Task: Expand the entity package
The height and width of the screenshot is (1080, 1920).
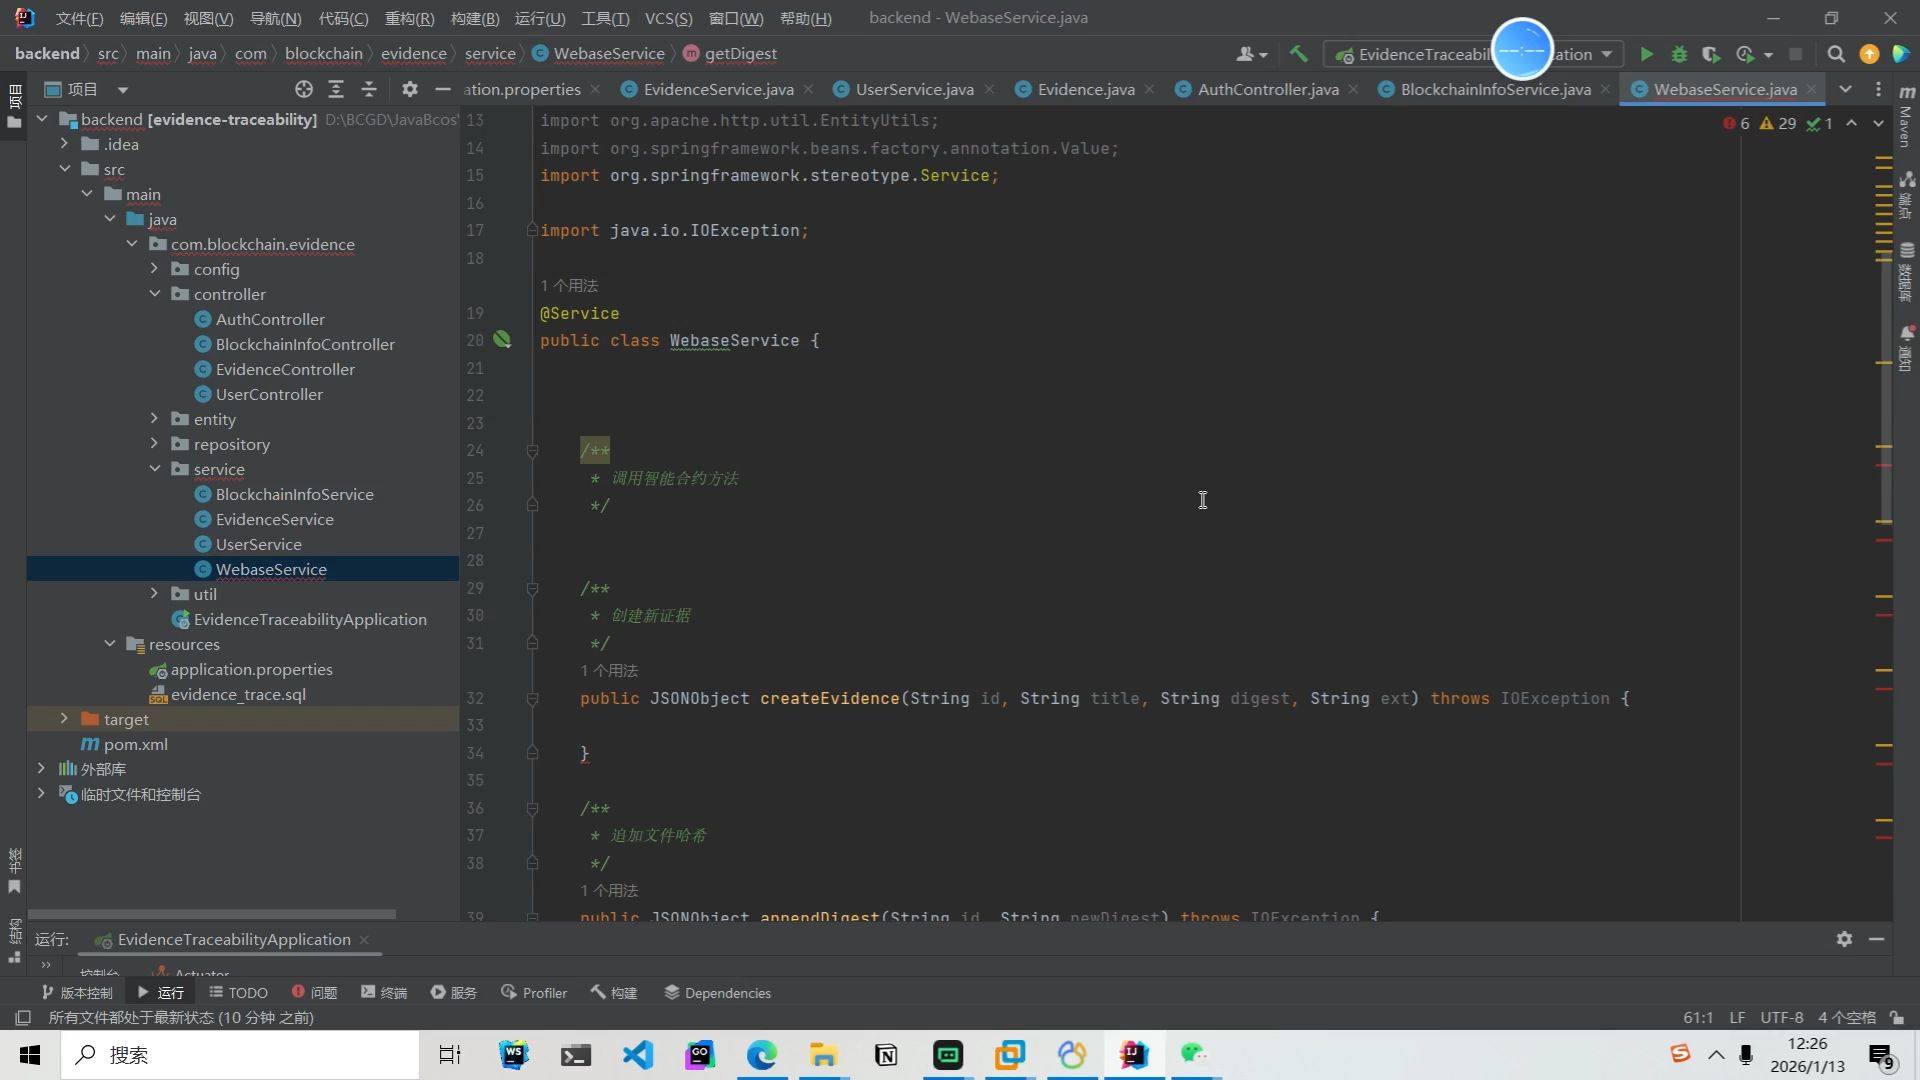Action: tap(154, 419)
